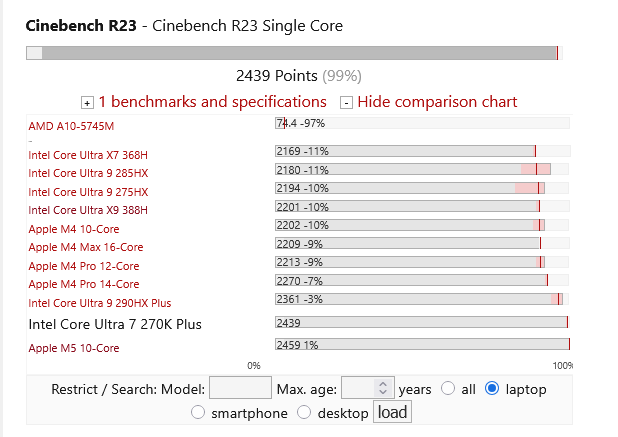
Task: Choose the 'desktop' radio option
Action: (304, 412)
